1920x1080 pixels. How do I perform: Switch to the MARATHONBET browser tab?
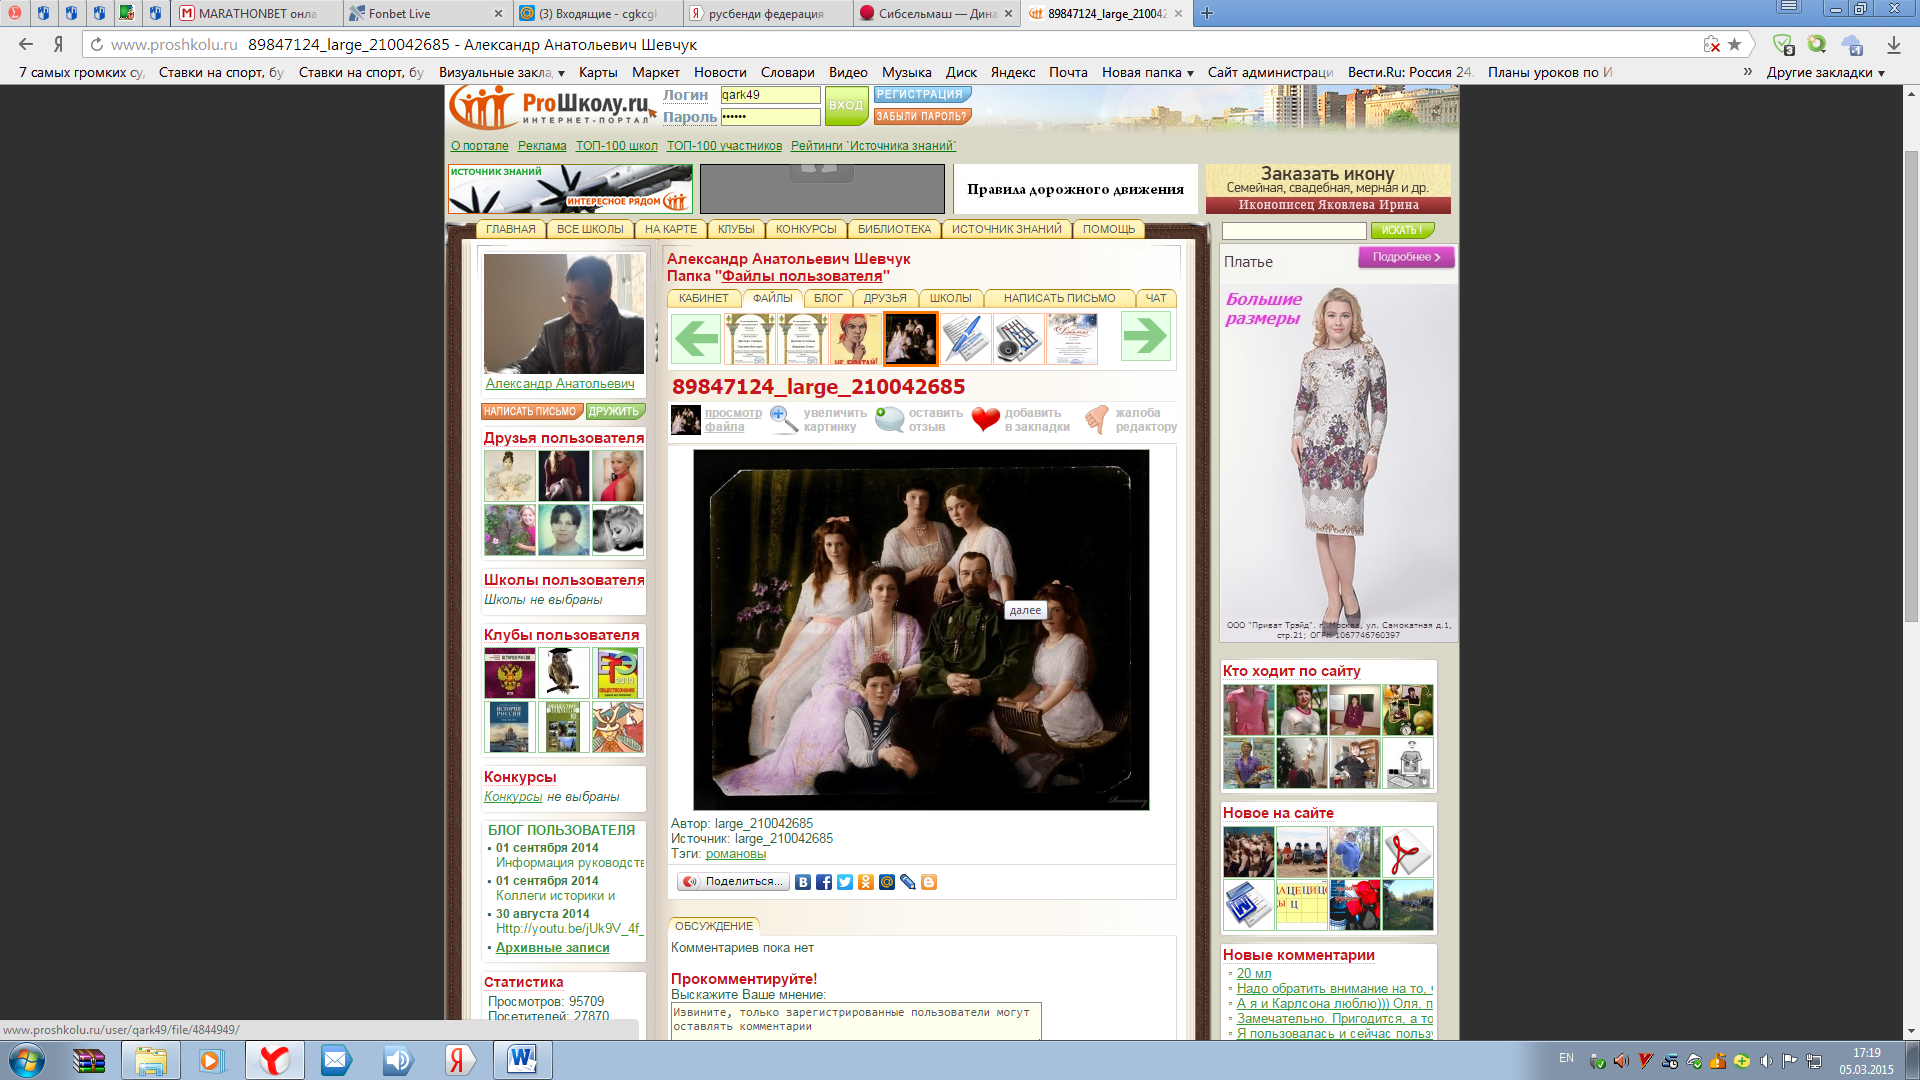point(256,13)
